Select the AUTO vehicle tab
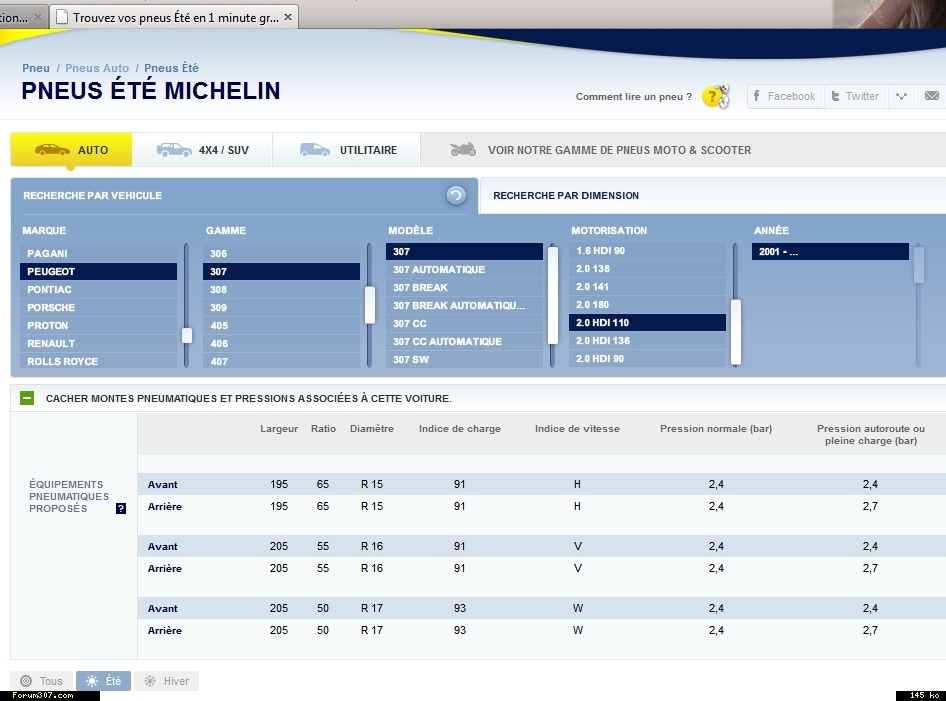The image size is (946, 701). click(x=71, y=150)
